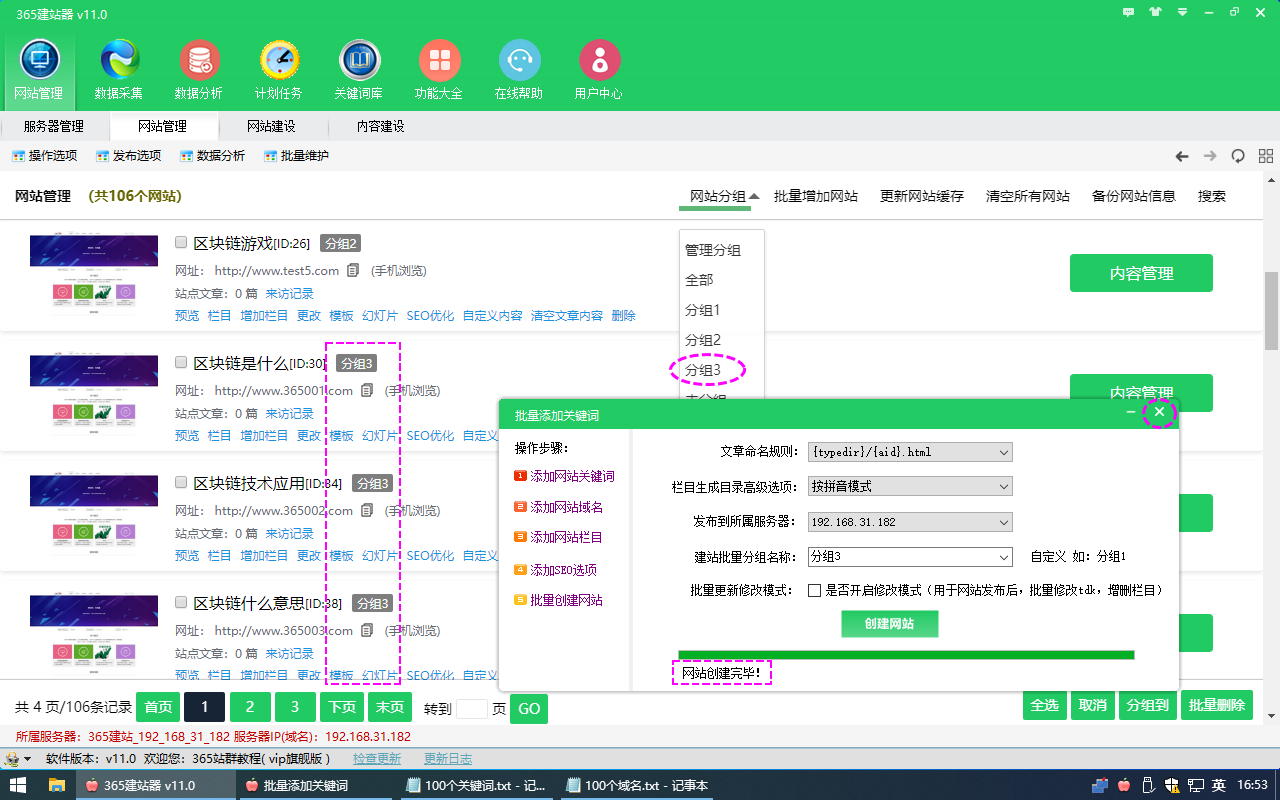Click the shirt skin icon in title bar

click(x=1156, y=13)
